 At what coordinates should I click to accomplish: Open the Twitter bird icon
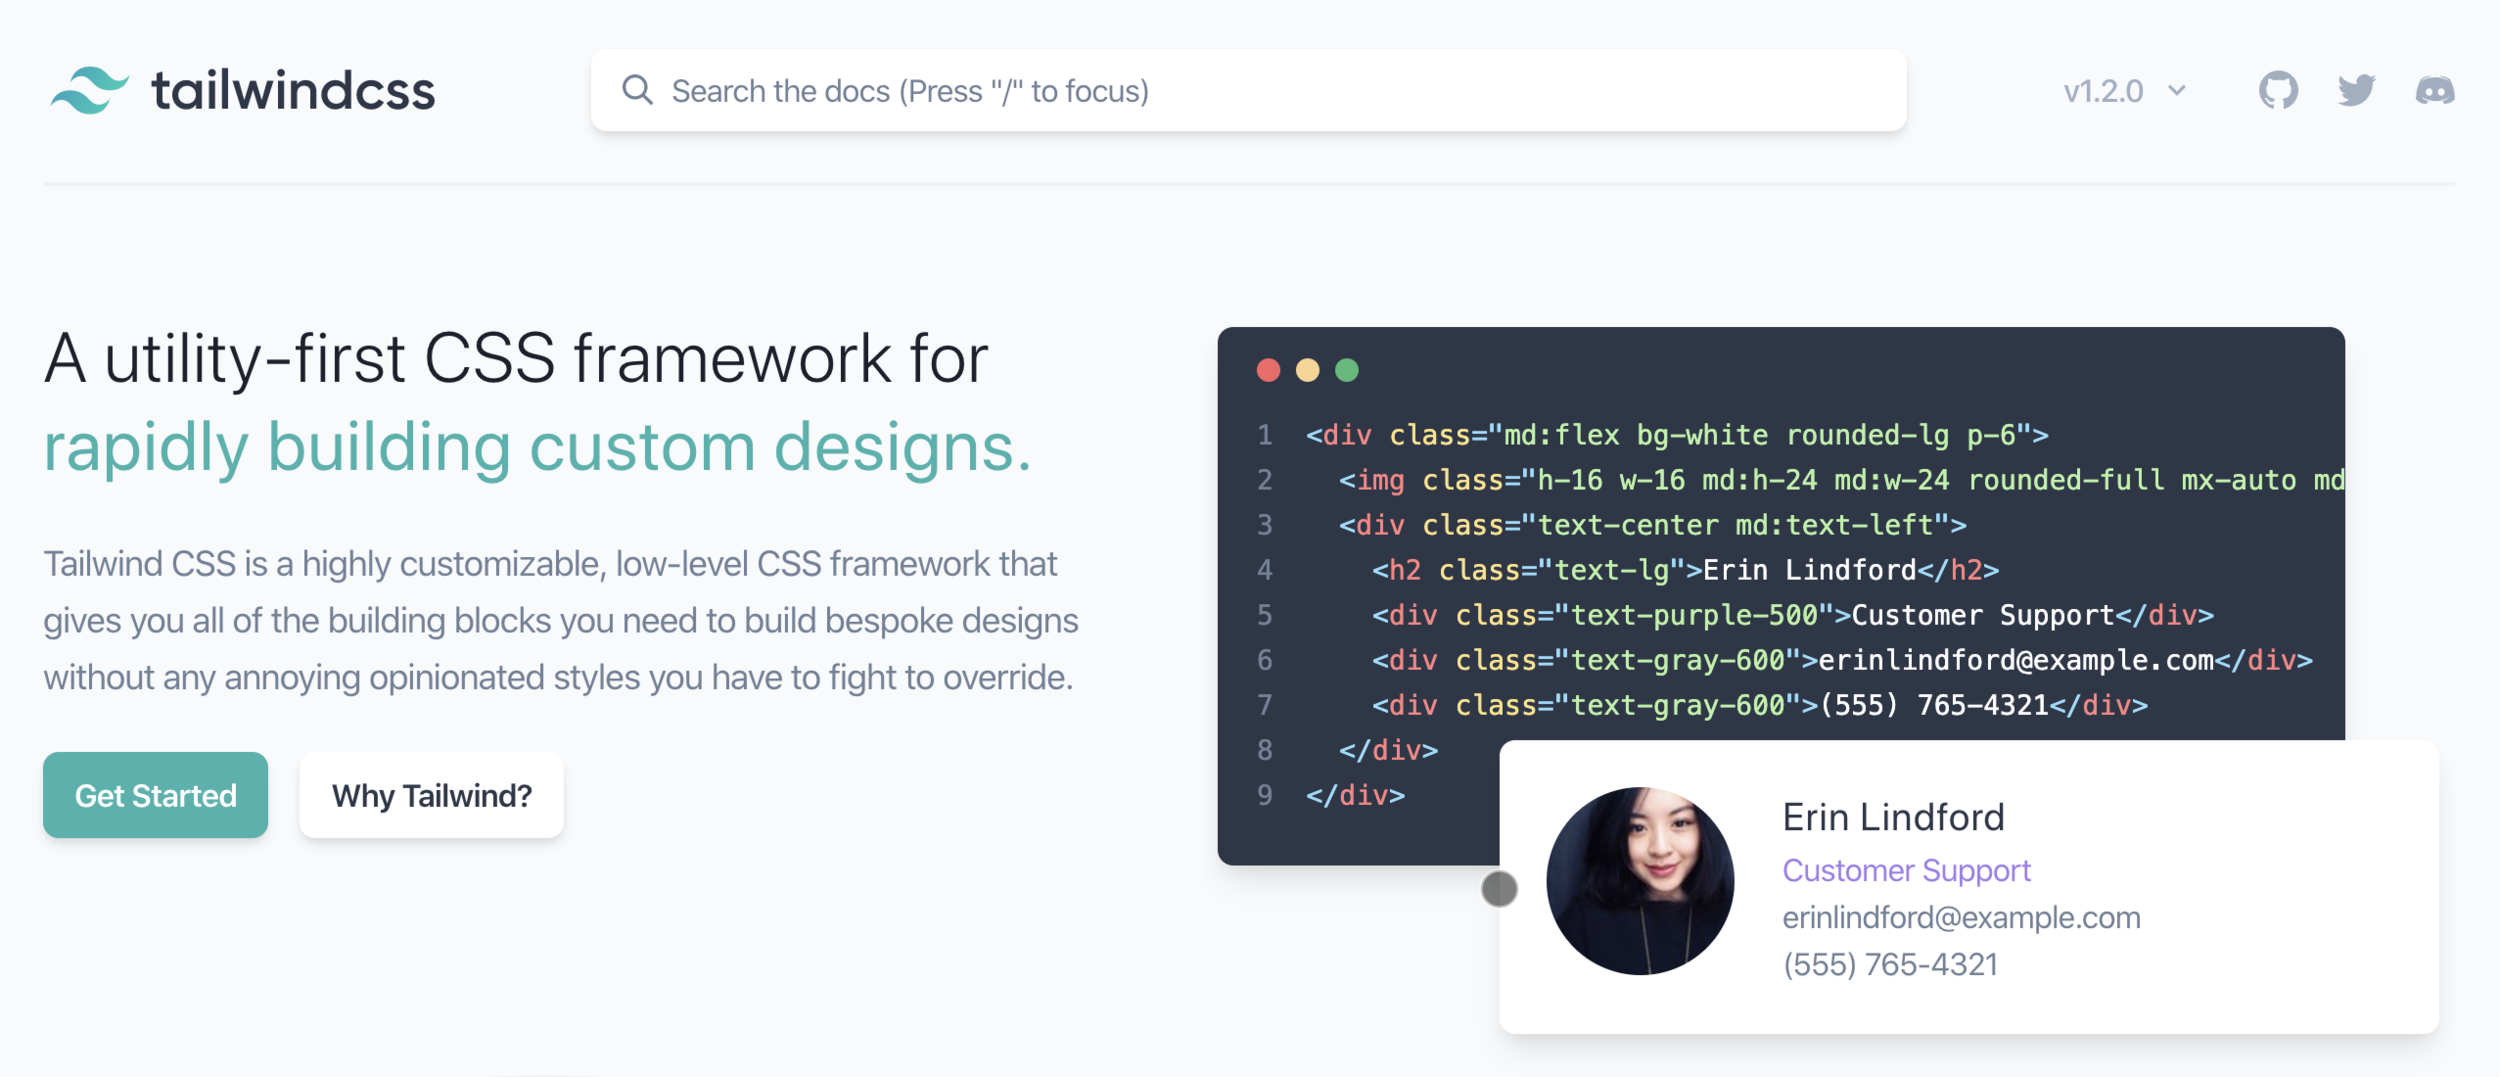tap(2356, 90)
